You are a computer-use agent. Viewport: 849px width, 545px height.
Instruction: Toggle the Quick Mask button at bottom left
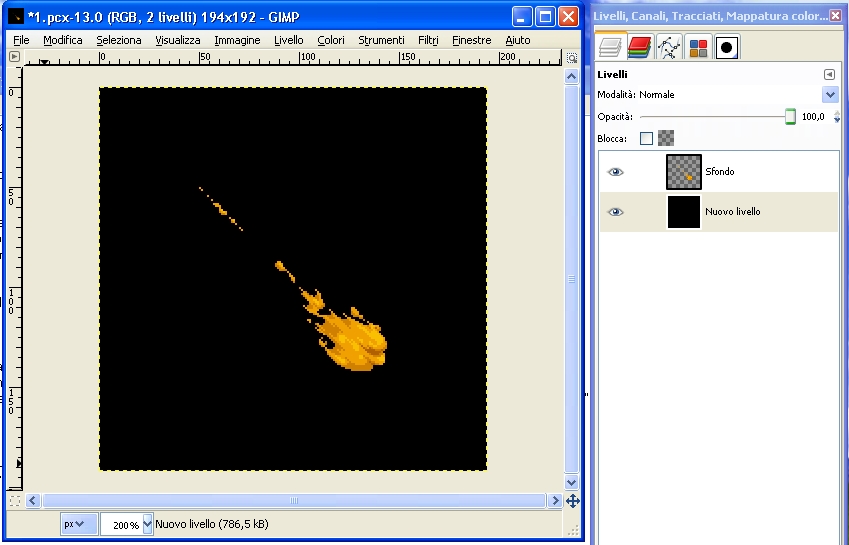click(15, 501)
